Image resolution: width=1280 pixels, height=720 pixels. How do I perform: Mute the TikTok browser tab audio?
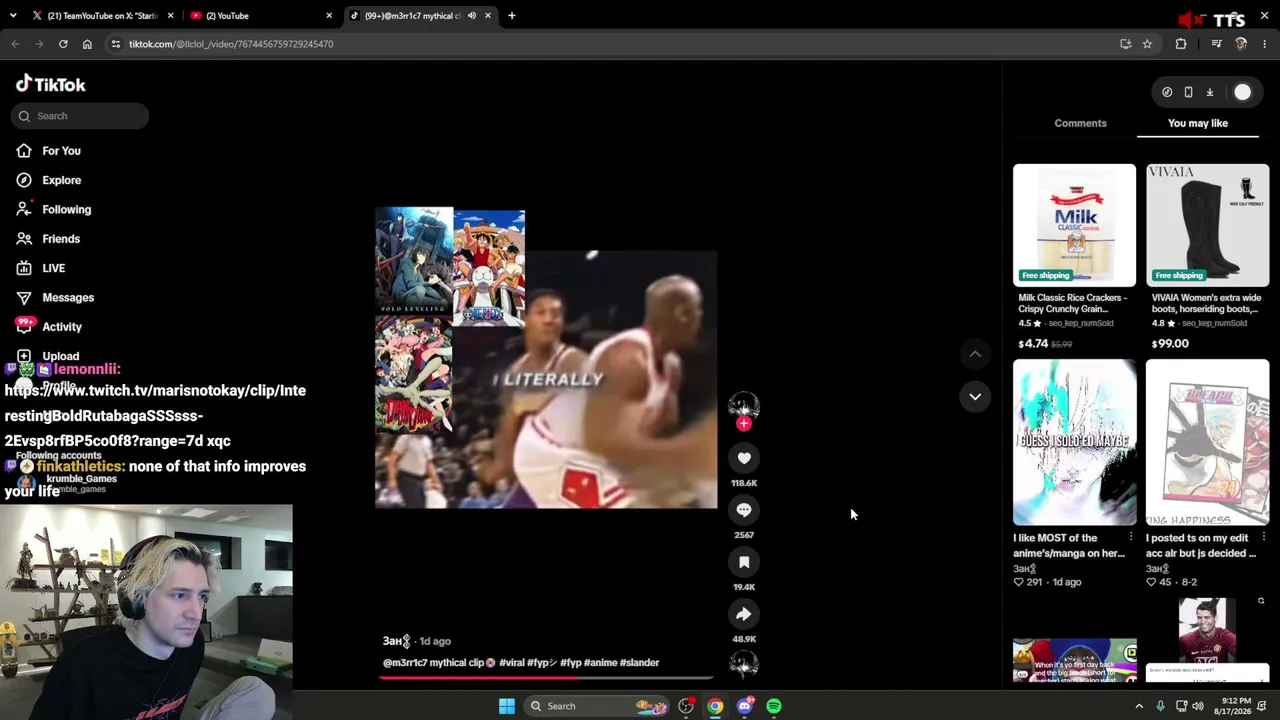point(471,16)
